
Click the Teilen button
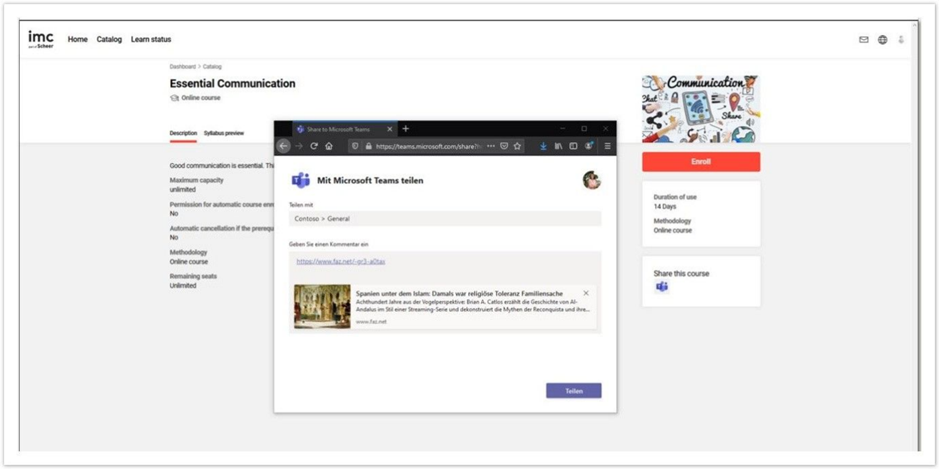pyautogui.click(x=573, y=391)
